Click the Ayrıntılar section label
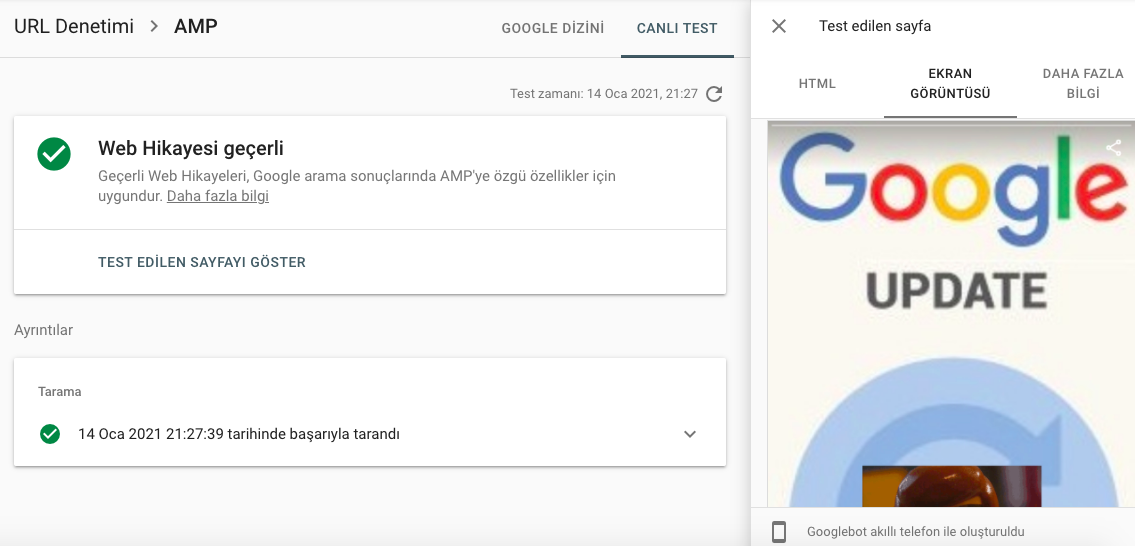The image size is (1135, 546). pyautogui.click(x=43, y=330)
